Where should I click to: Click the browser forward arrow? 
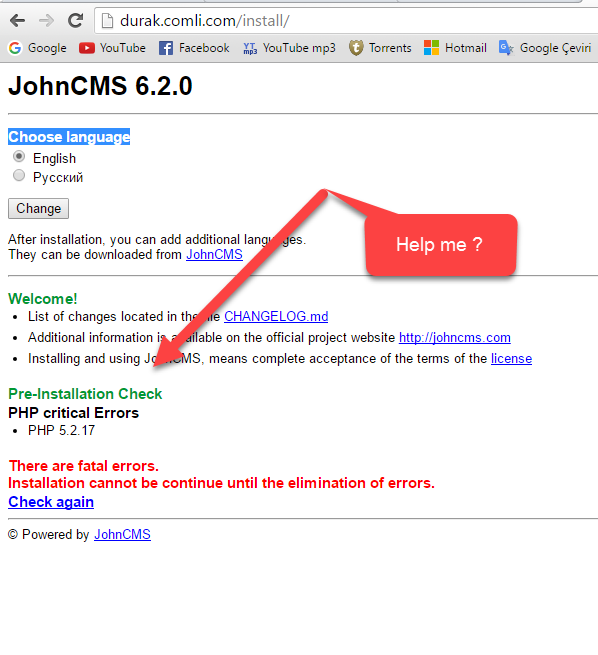click(46, 20)
